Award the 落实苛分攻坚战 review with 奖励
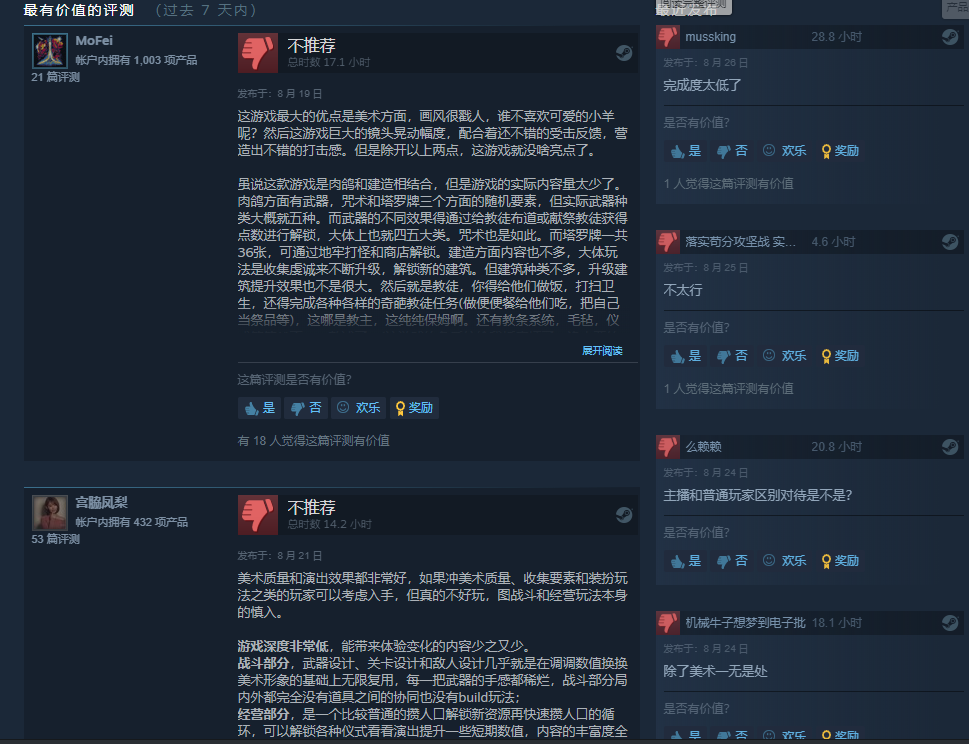This screenshot has width=969, height=744. tap(840, 356)
